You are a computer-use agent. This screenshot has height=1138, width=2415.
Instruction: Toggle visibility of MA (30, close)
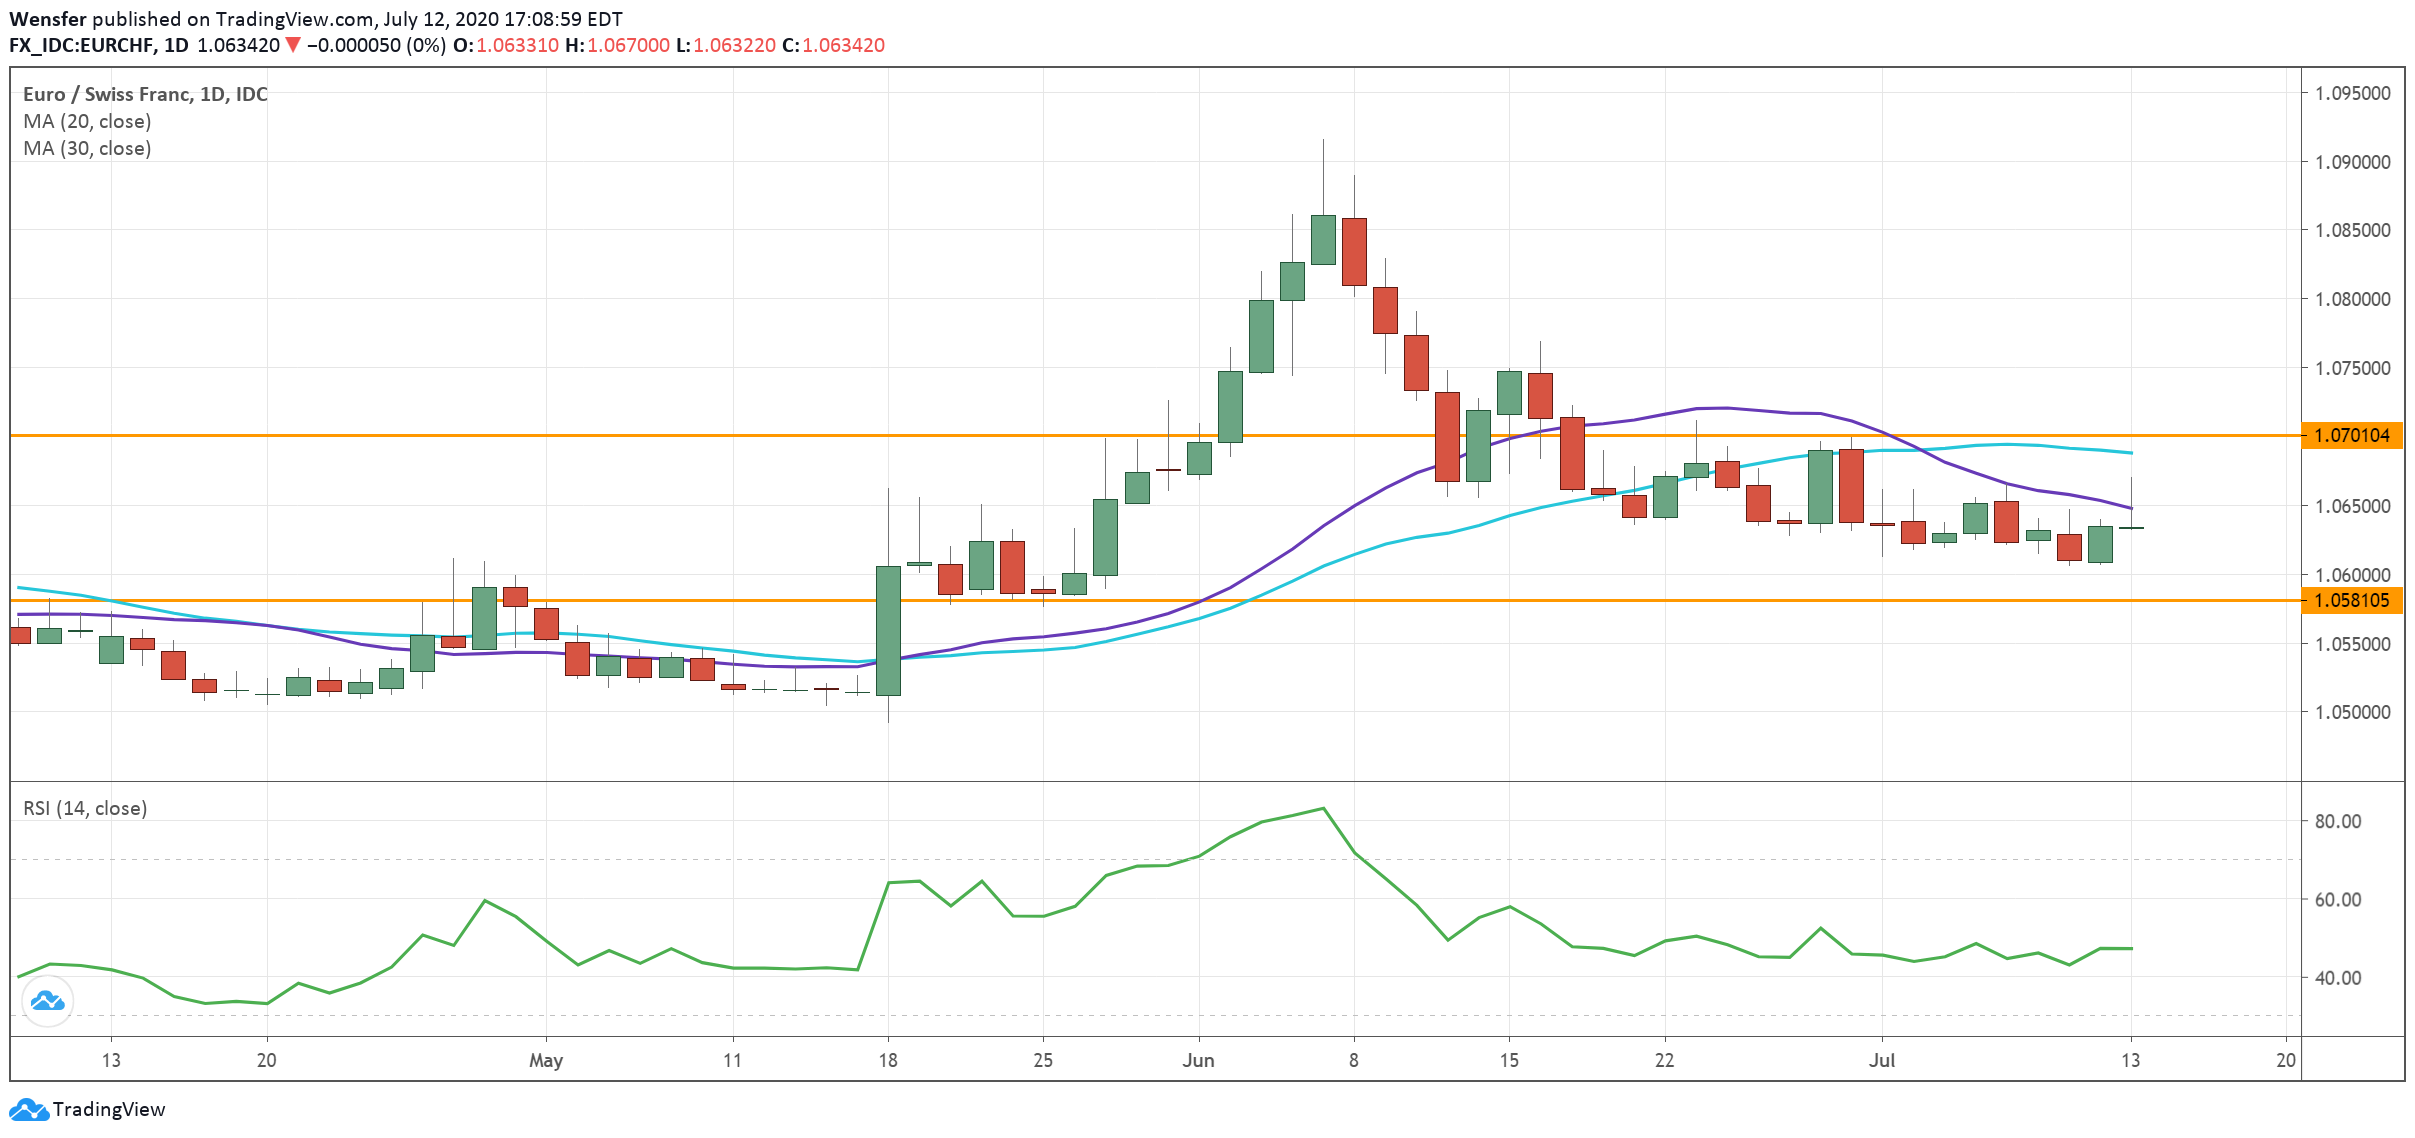tap(88, 149)
